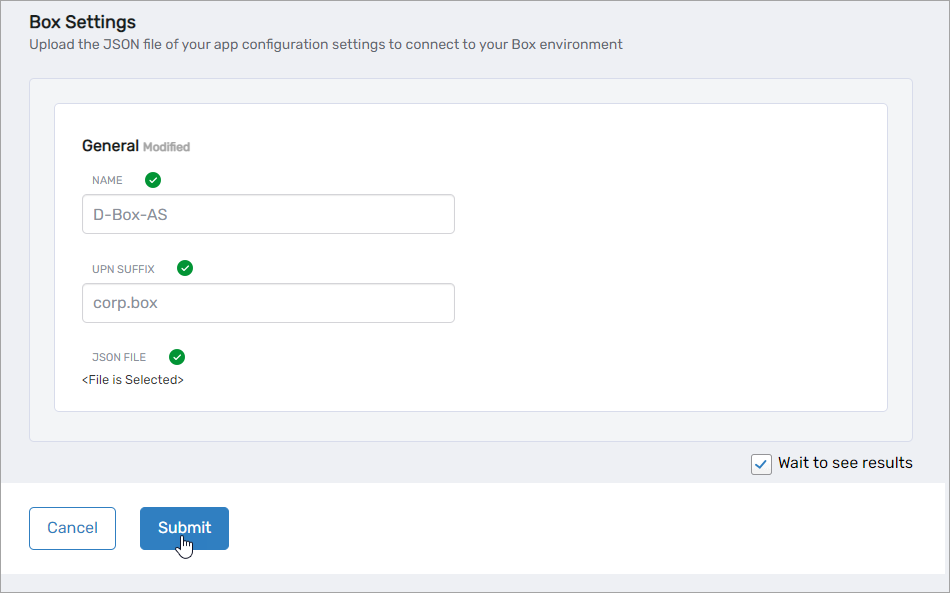950x593 pixels.
Task: Toggle the Wait to see results checkbox
Action: click(x=761, y=464)
